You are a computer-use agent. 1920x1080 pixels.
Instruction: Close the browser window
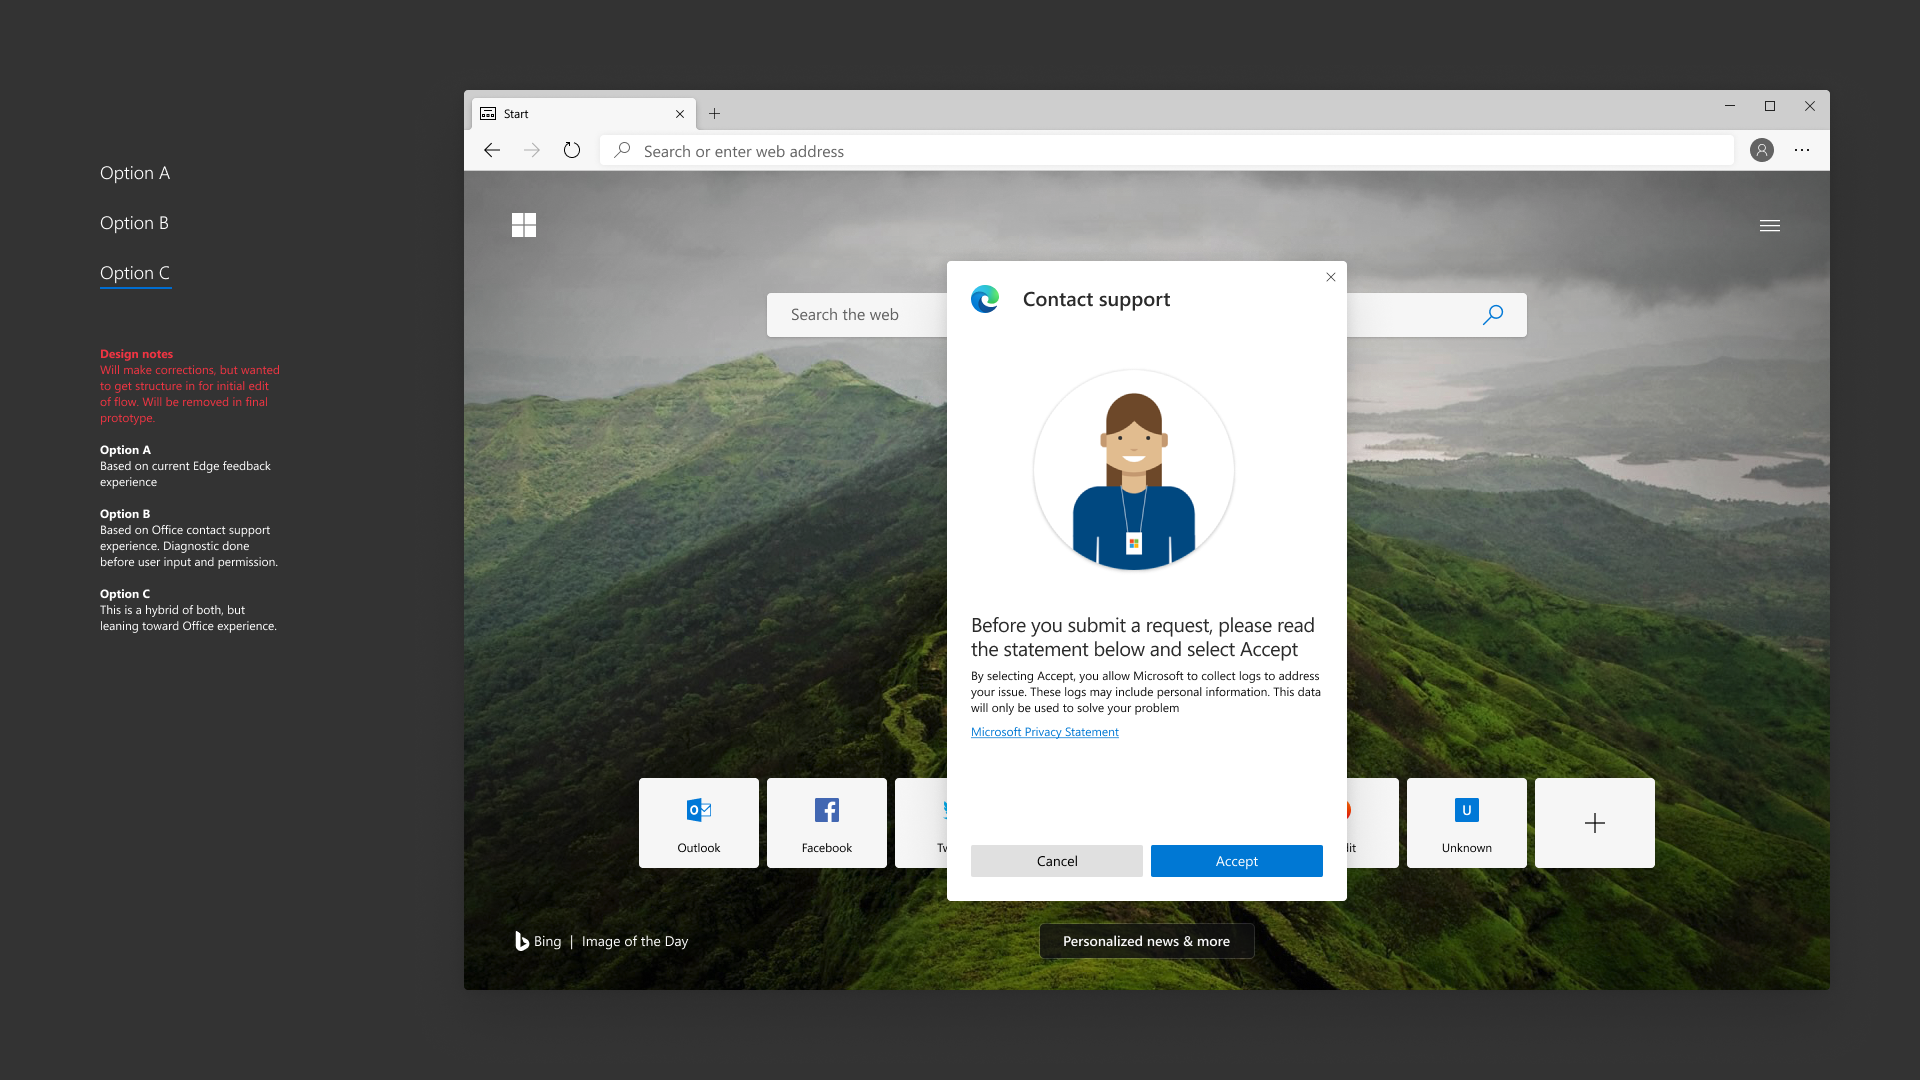(x=1810, y=106)
